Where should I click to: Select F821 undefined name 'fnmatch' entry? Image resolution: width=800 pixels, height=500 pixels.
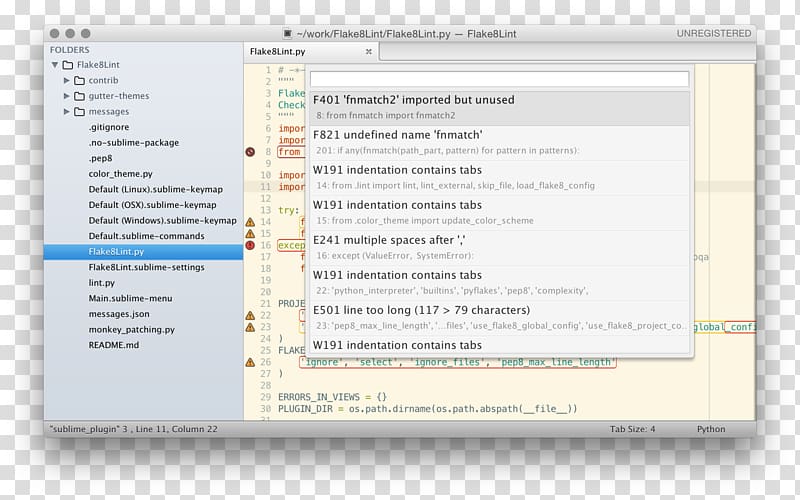pos(499,143)
